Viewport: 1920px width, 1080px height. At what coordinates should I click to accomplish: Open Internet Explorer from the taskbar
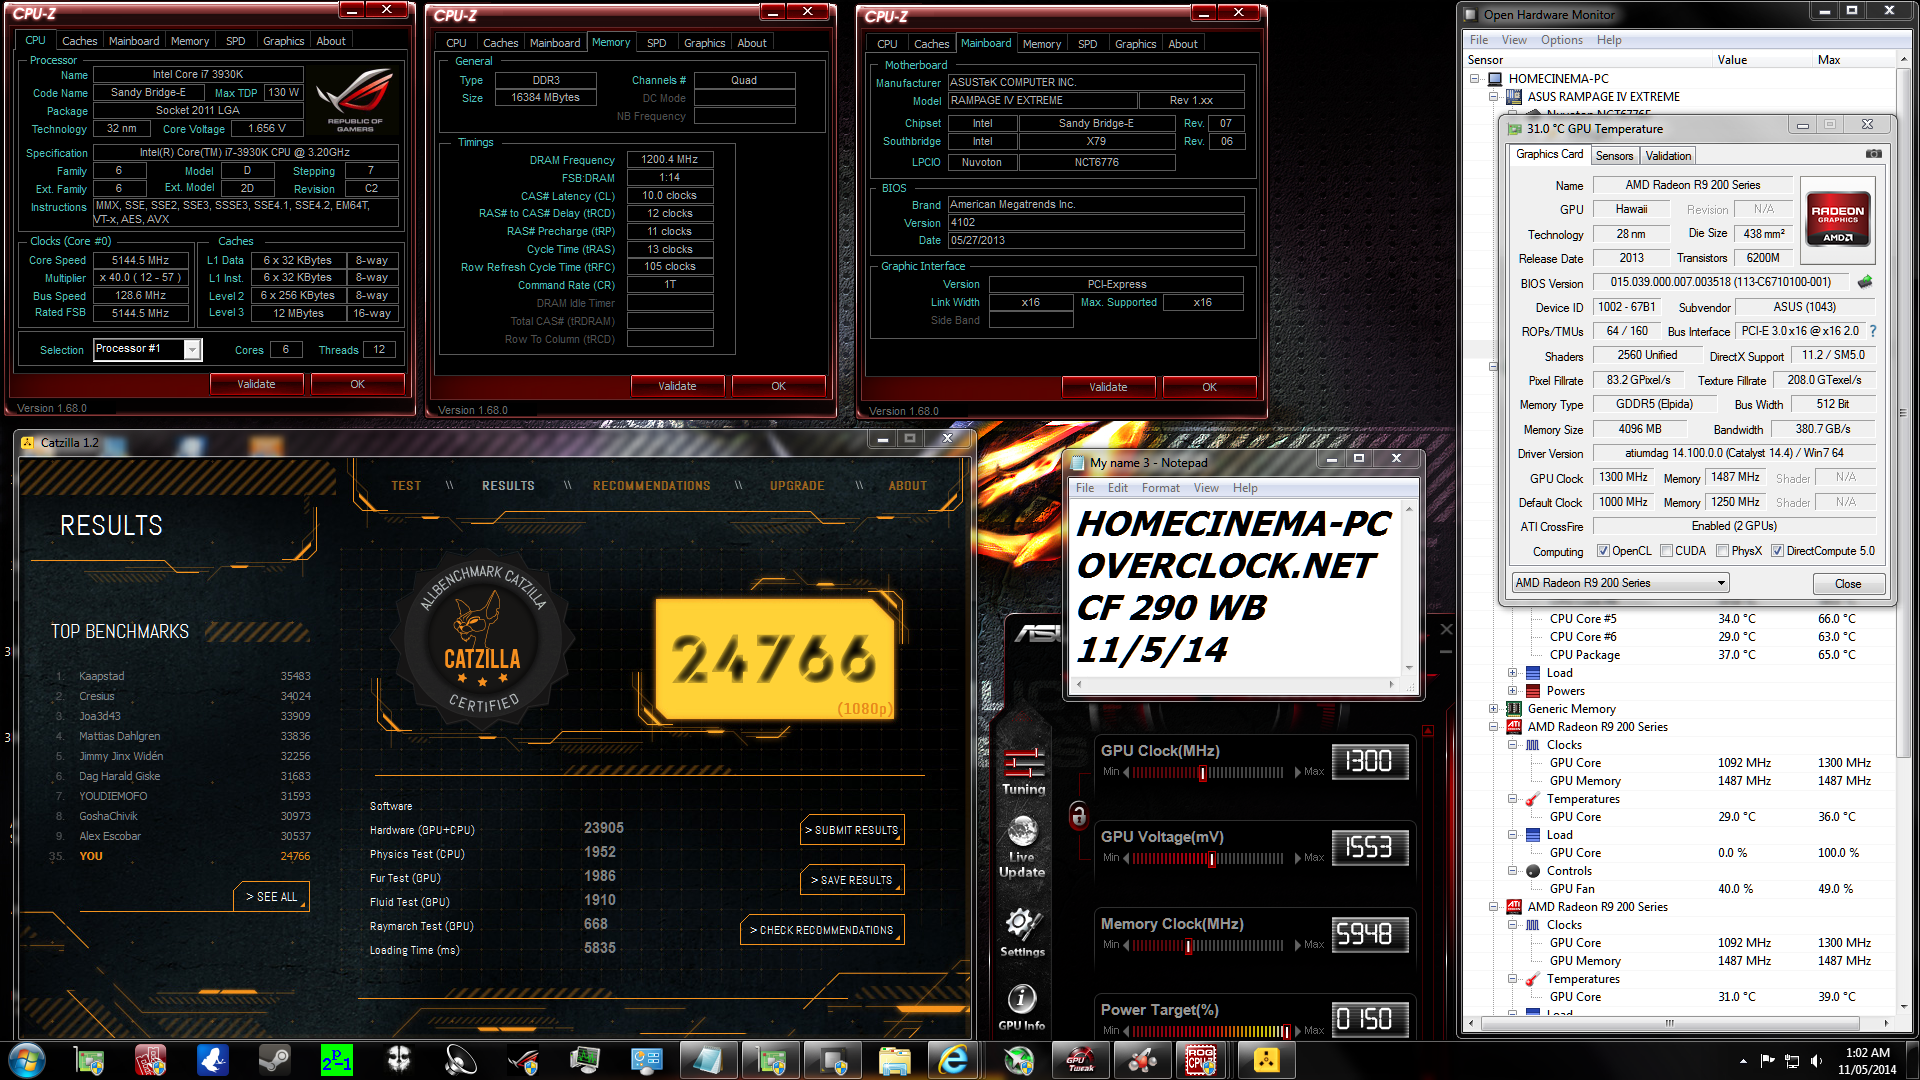pyautogui.click(x=954, y=1060)
